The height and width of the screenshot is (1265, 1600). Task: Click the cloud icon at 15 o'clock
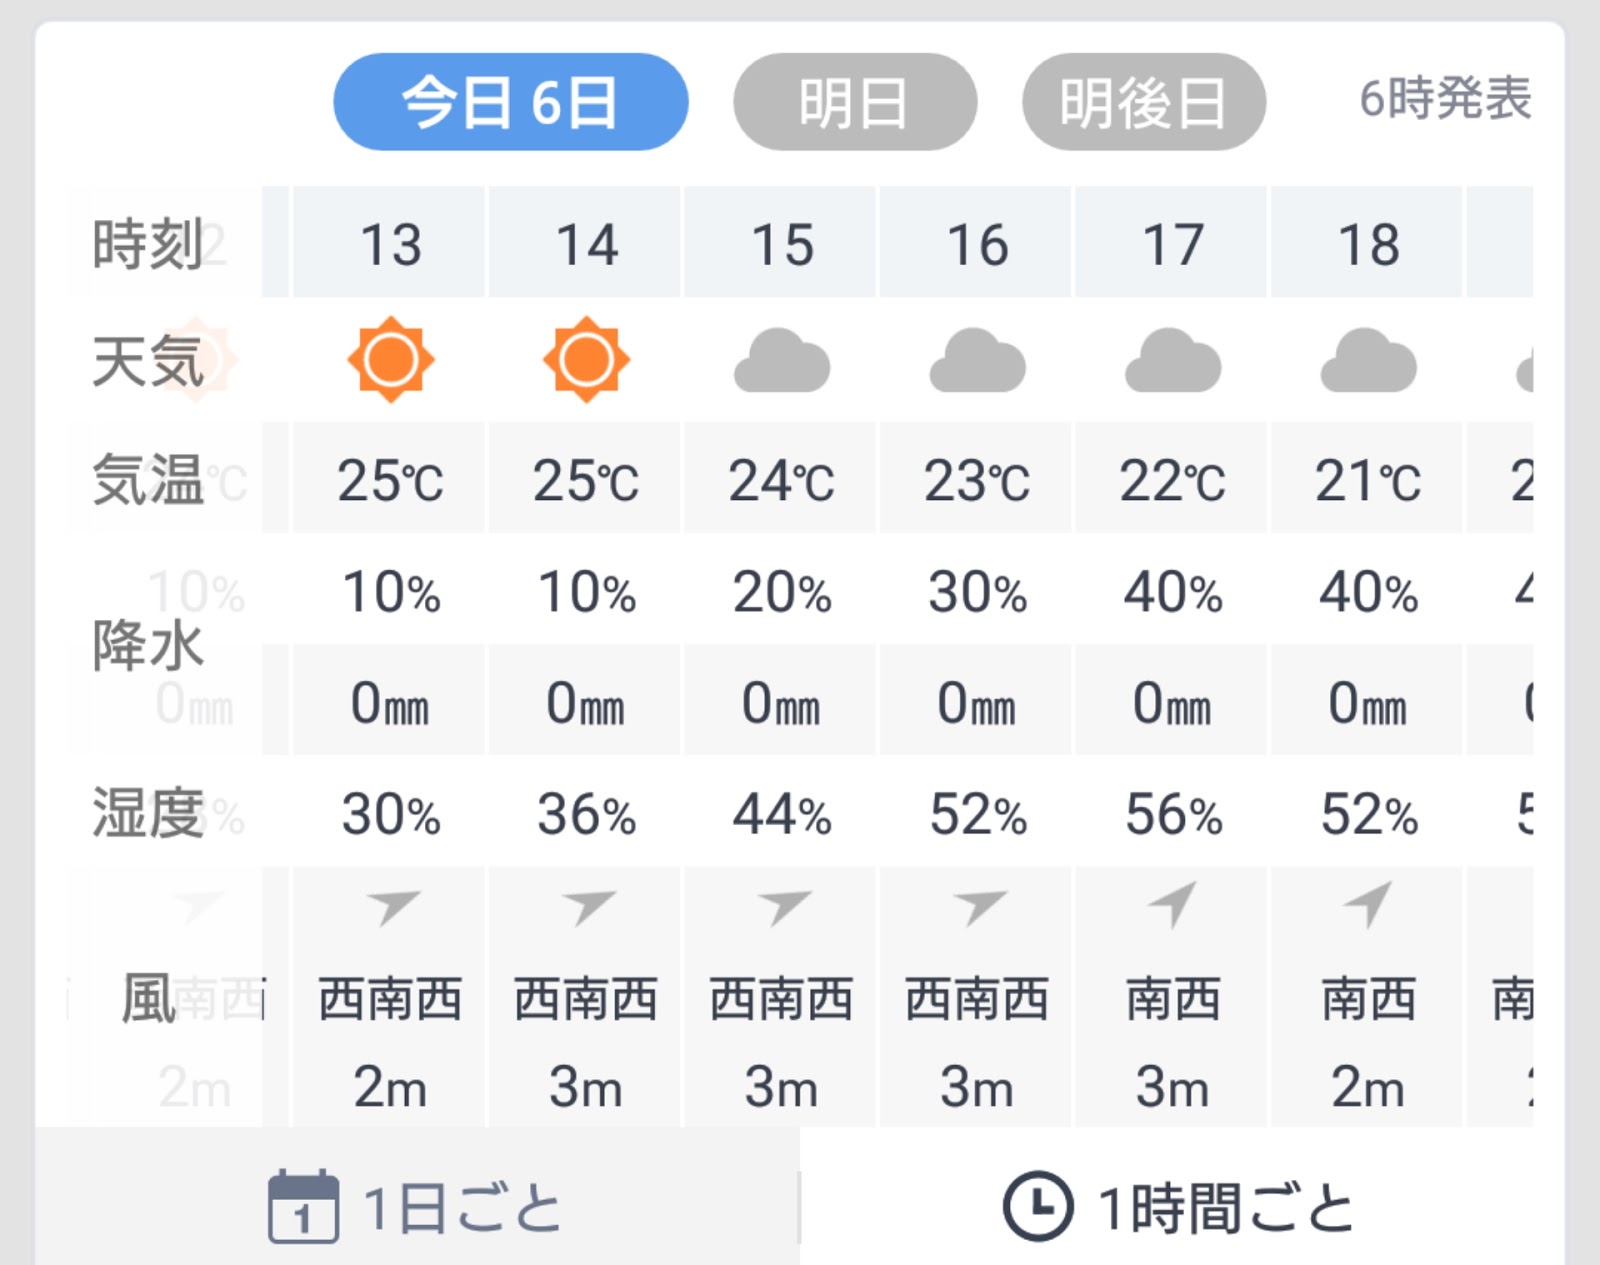tap(782, 361)
